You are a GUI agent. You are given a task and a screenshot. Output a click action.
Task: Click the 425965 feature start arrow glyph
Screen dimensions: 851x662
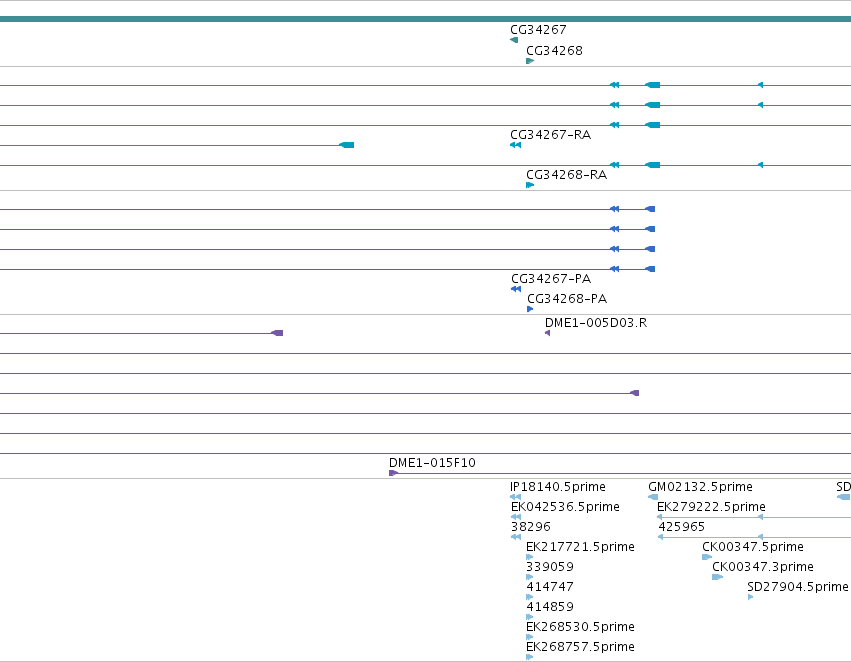(661, 537)
